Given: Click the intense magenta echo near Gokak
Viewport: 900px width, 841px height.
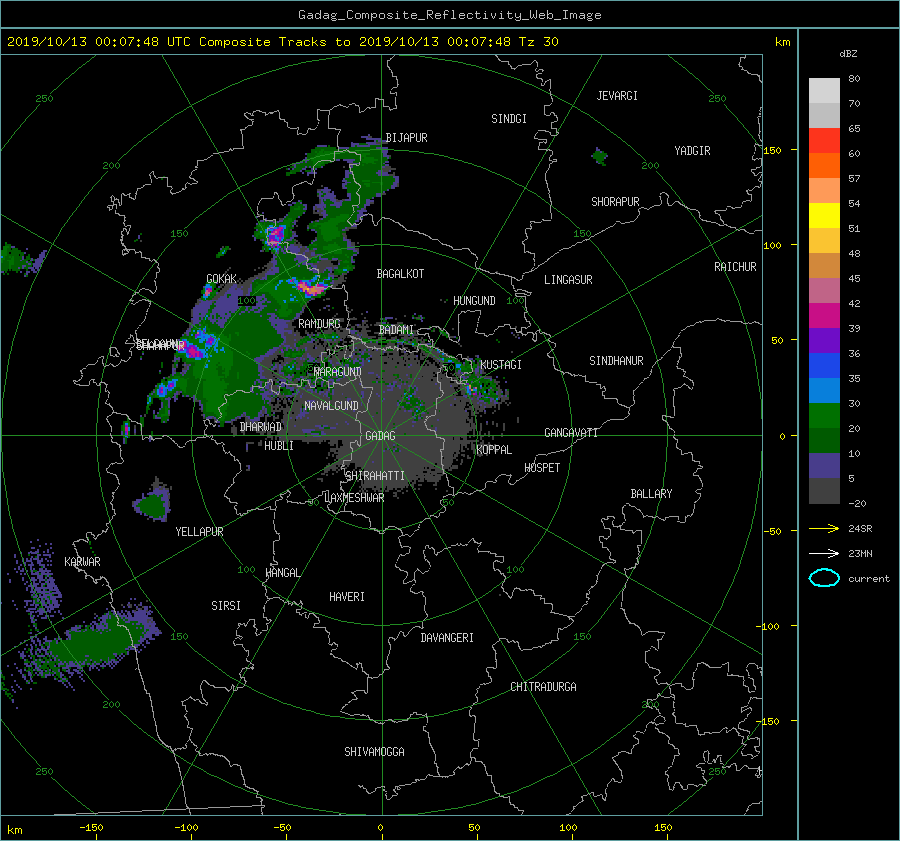Looking at the screenshot, I should [x=207, y=291].
